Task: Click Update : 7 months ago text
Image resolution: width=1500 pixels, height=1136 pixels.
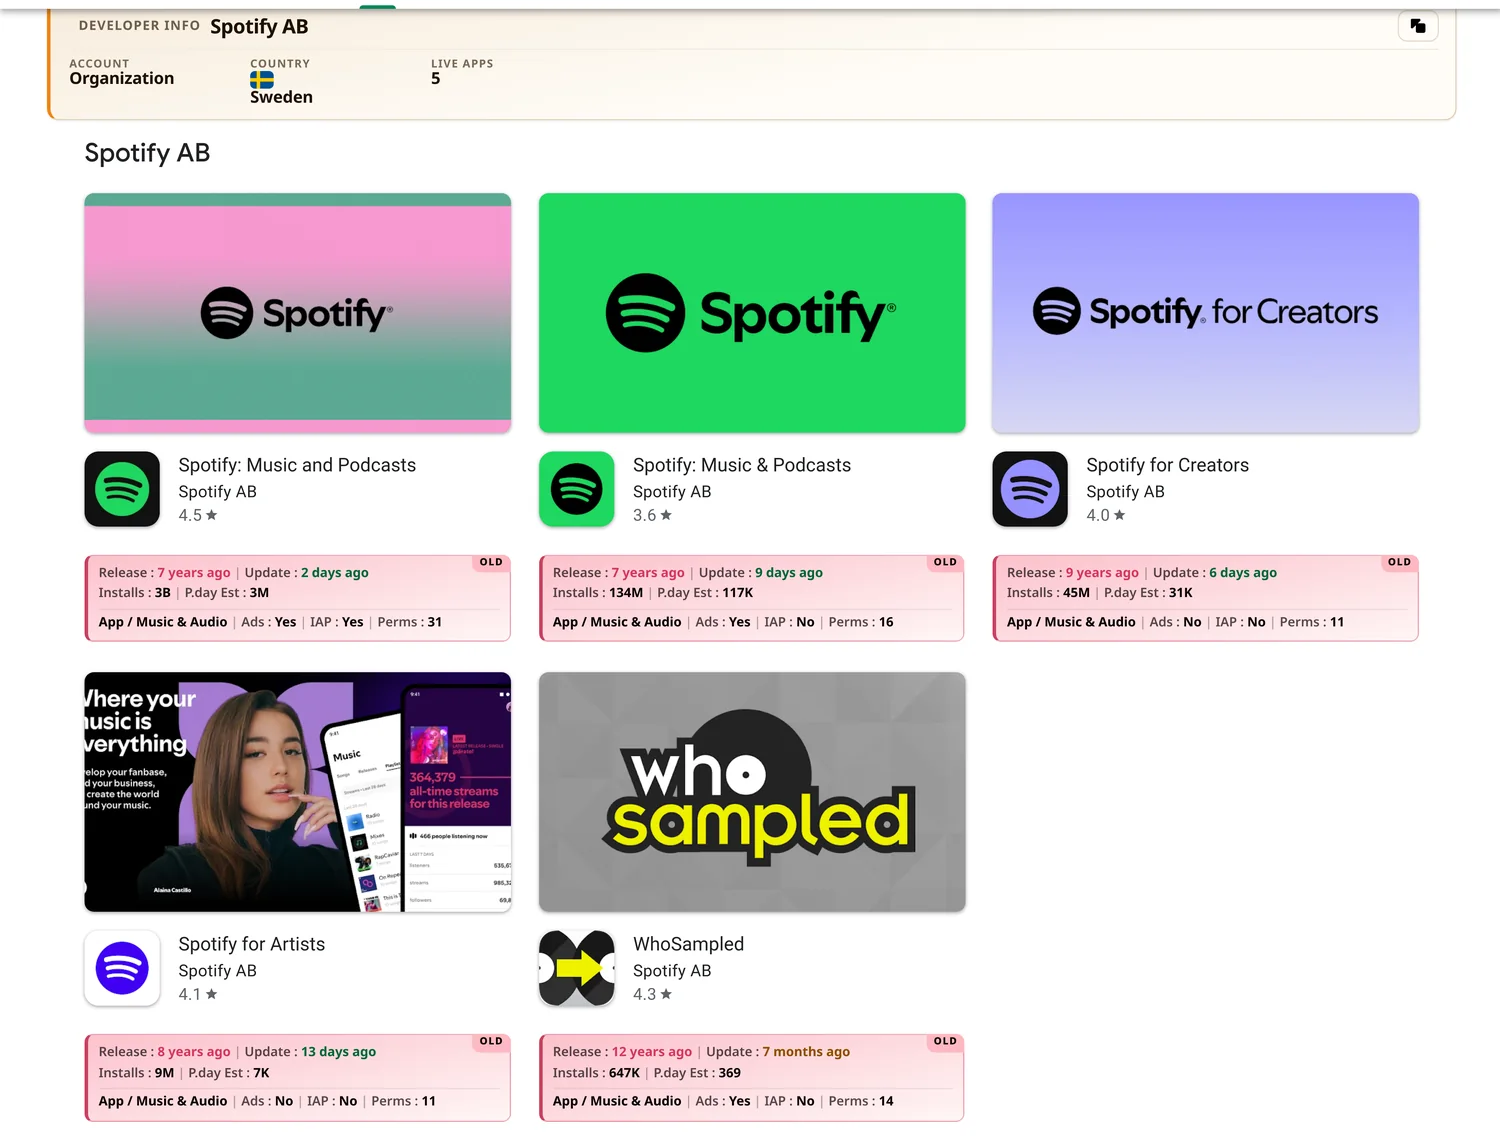Action: click(778, 1052)
